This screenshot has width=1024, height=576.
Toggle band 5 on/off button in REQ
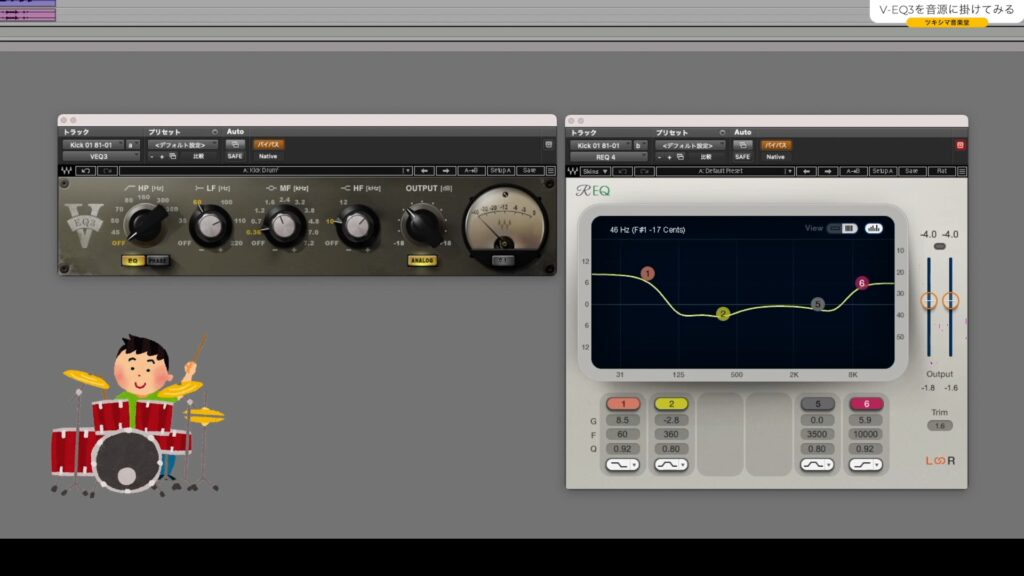[818, 404]
